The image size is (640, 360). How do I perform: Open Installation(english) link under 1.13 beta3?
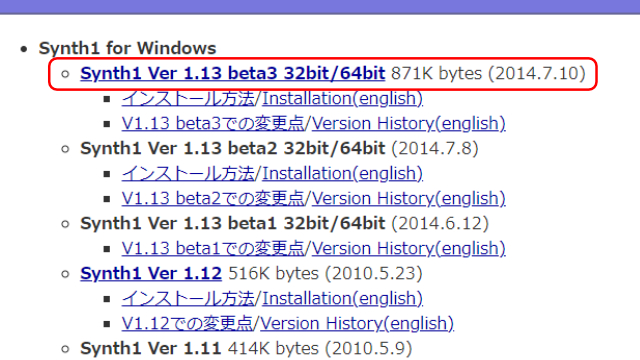[342, 98]
